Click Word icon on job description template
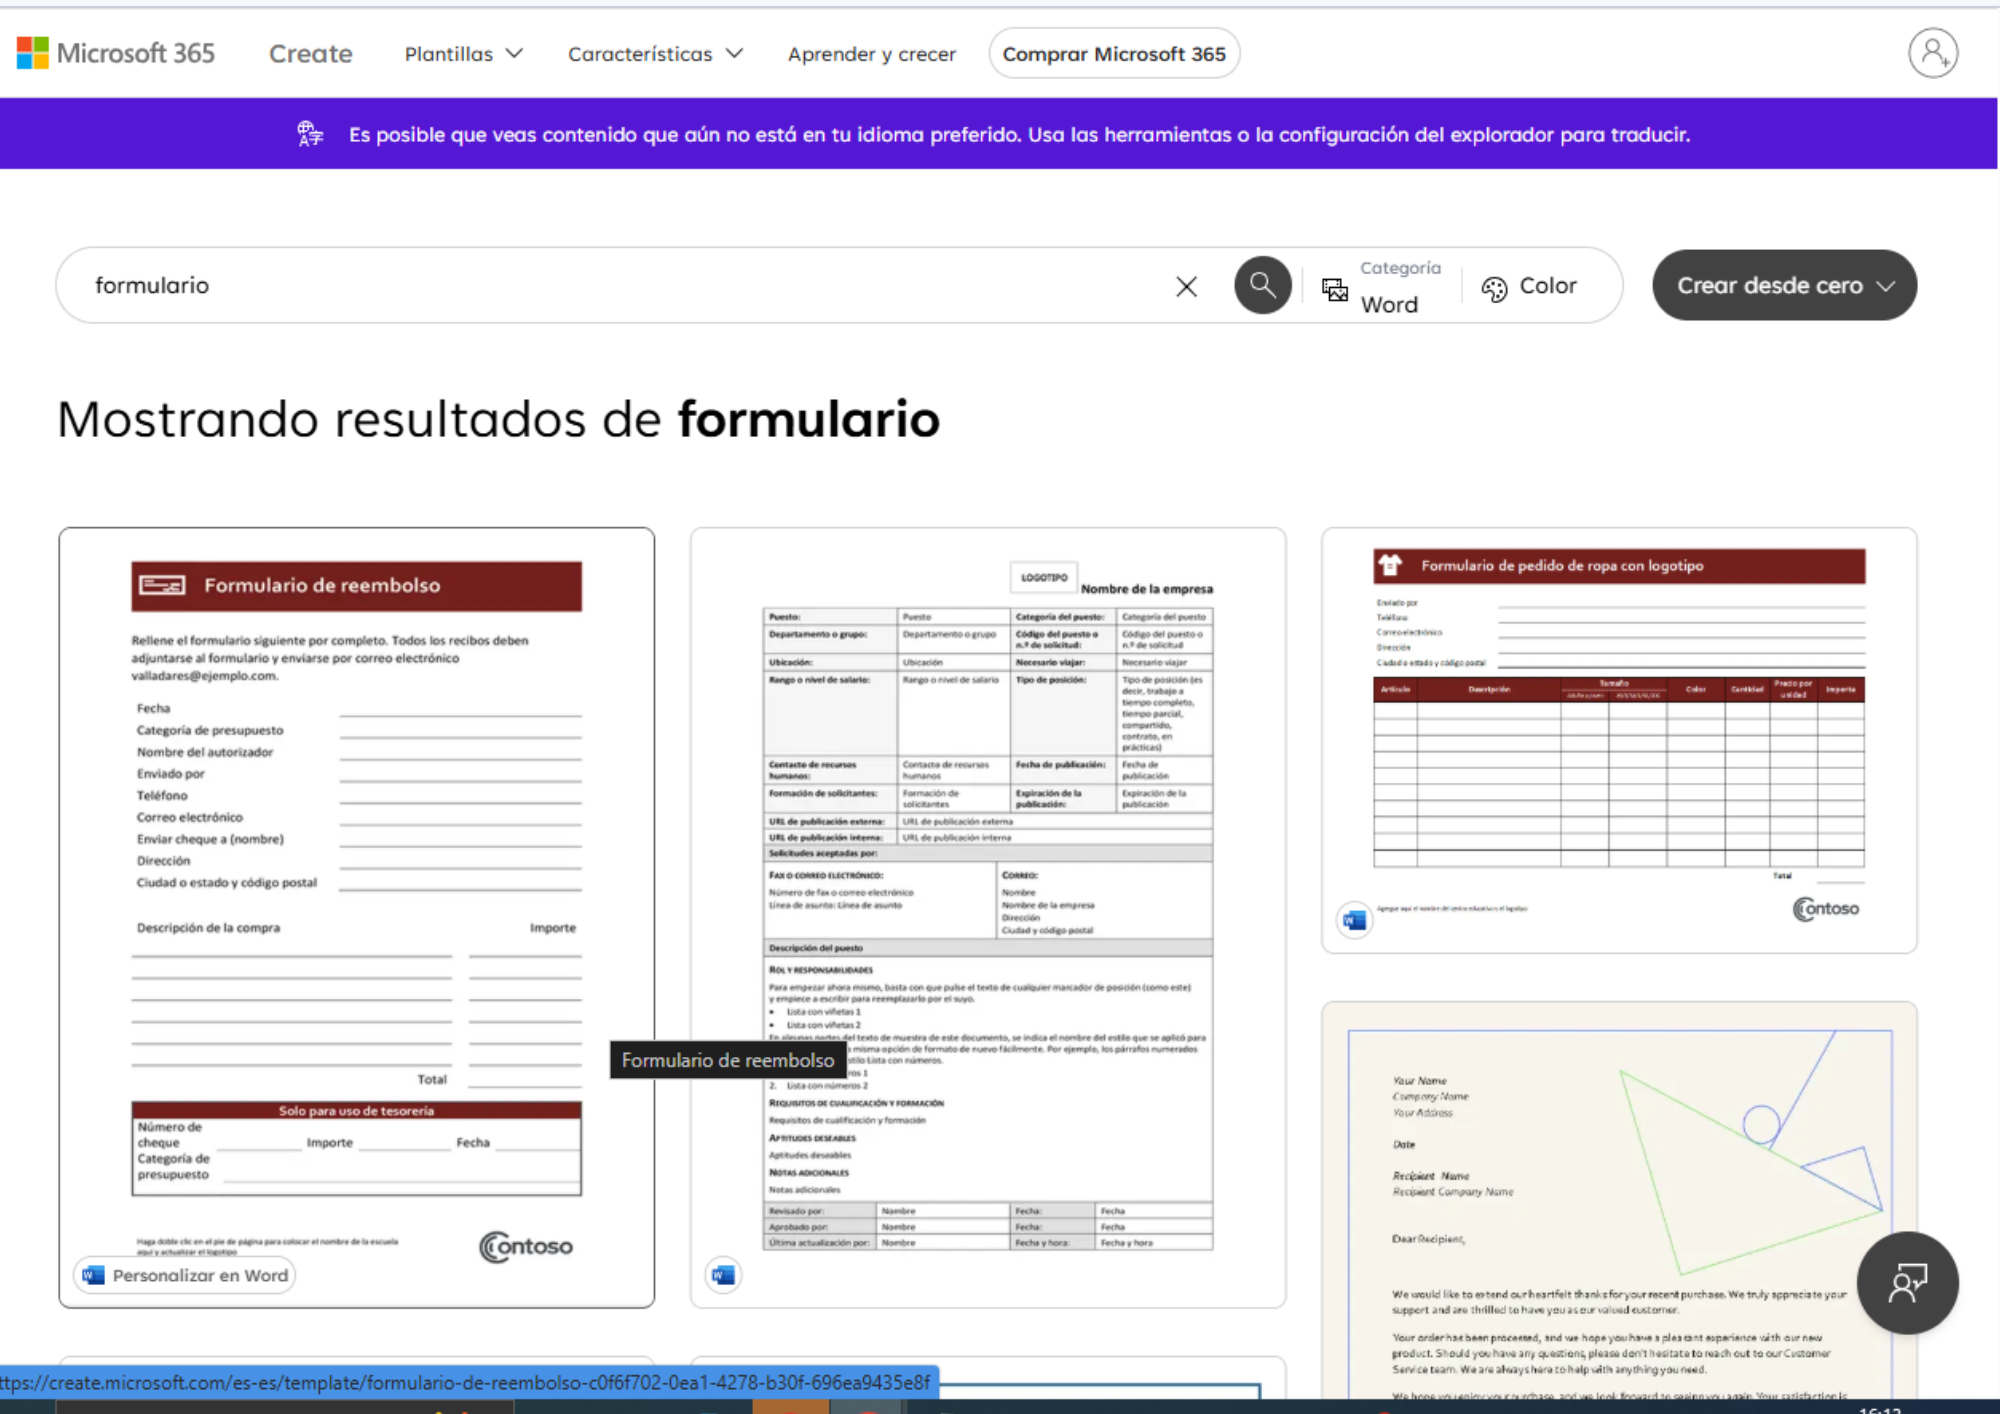 tap(723, 1275)
